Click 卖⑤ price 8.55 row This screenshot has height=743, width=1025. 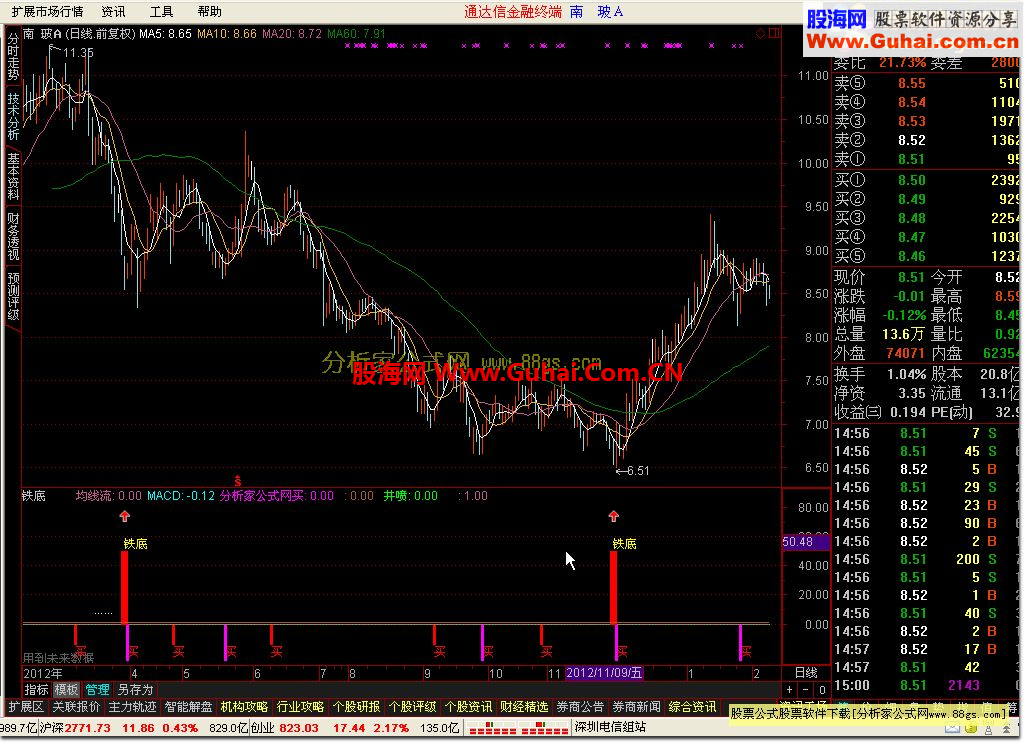926,83
